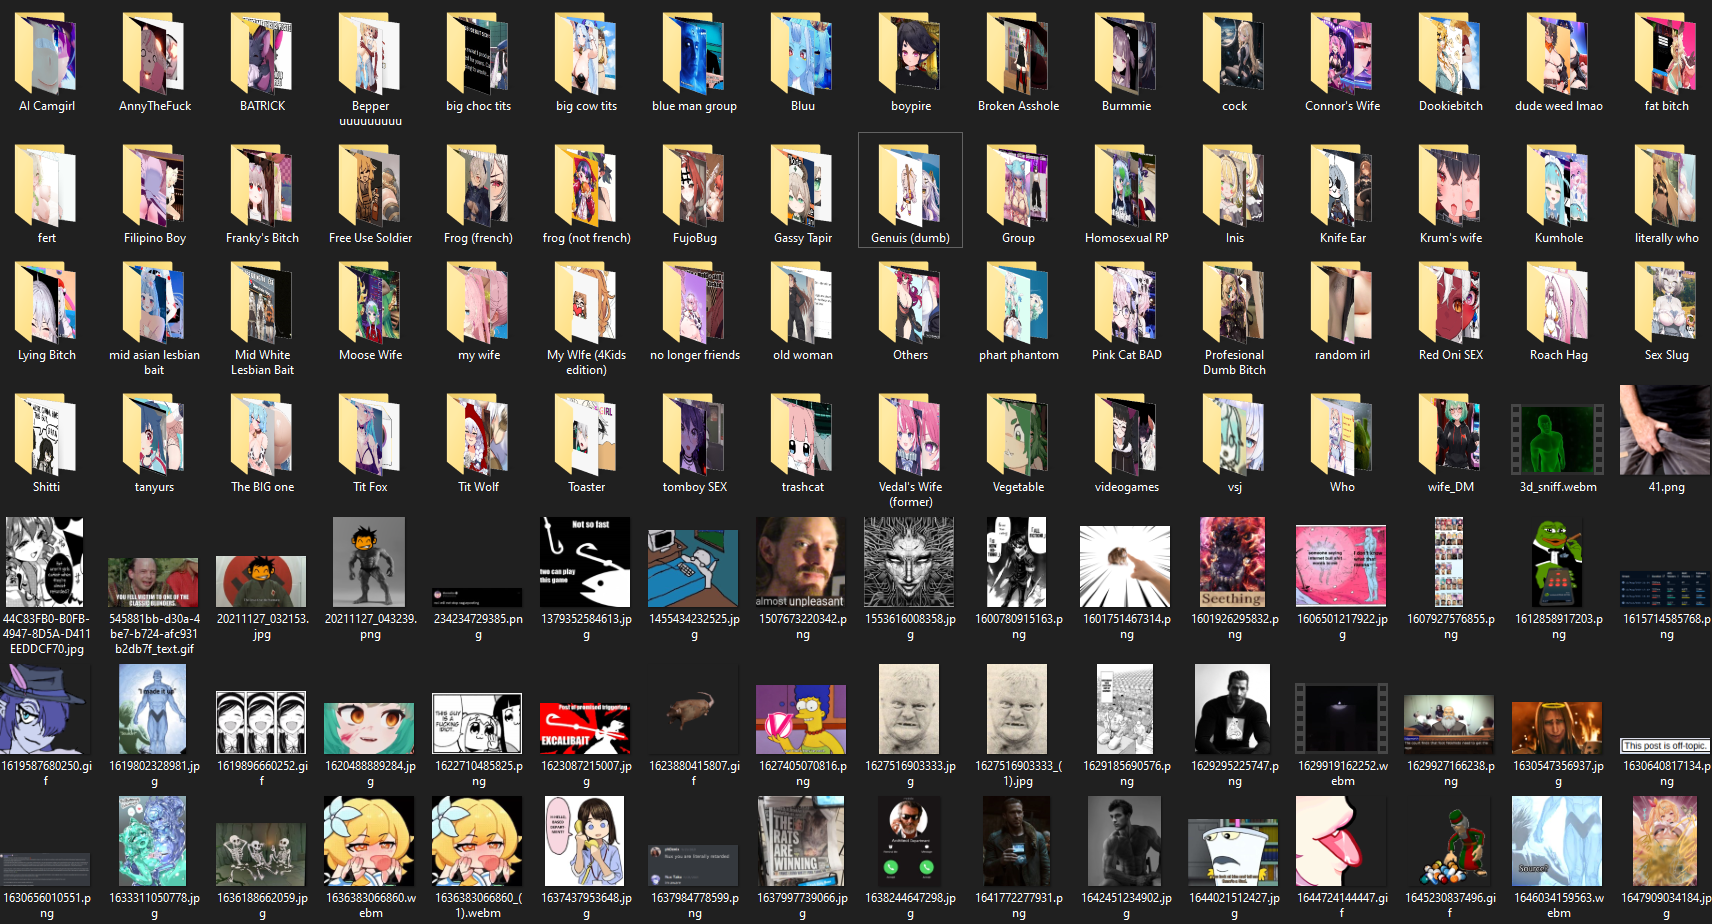
Task: Open the Bluu folder icon
Action: [802, 54]
